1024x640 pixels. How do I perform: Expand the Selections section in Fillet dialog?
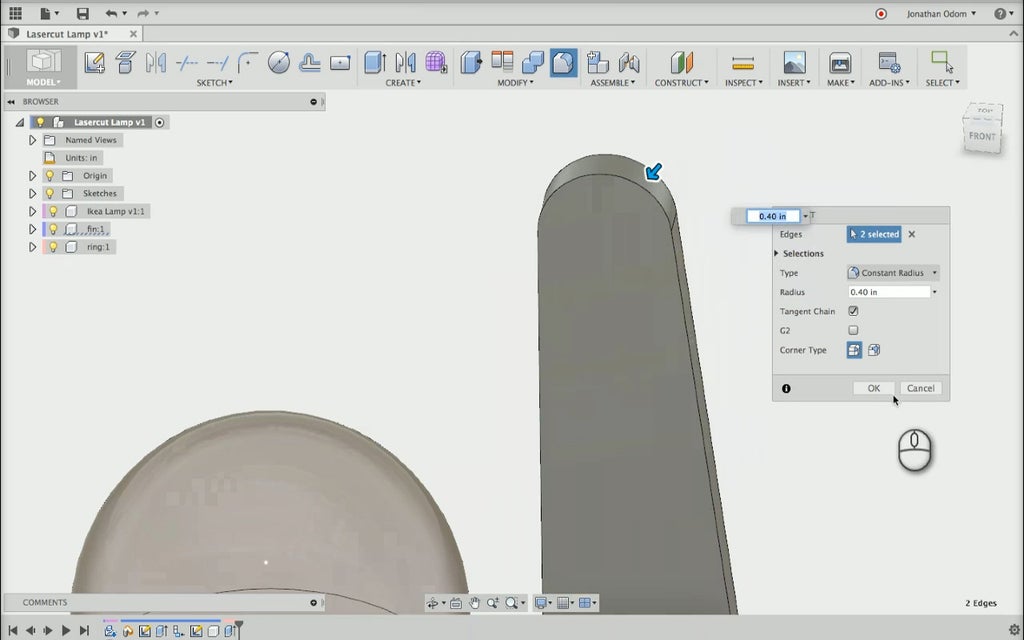click(x=776, y=253)
